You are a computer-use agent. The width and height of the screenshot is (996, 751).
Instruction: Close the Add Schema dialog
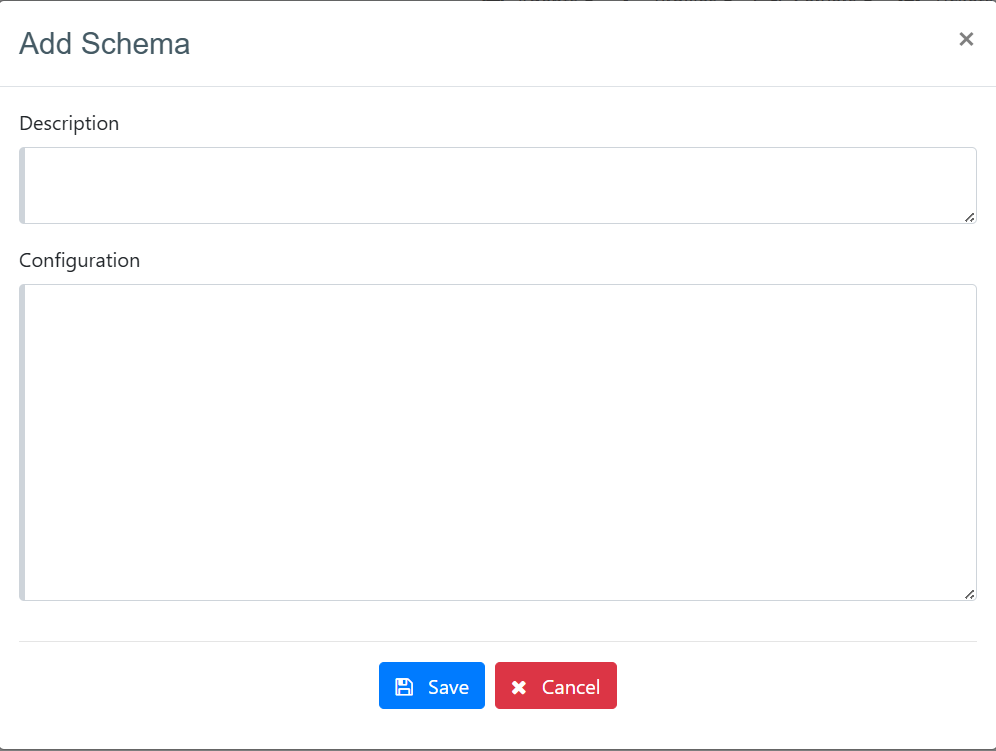pos(965,39)
